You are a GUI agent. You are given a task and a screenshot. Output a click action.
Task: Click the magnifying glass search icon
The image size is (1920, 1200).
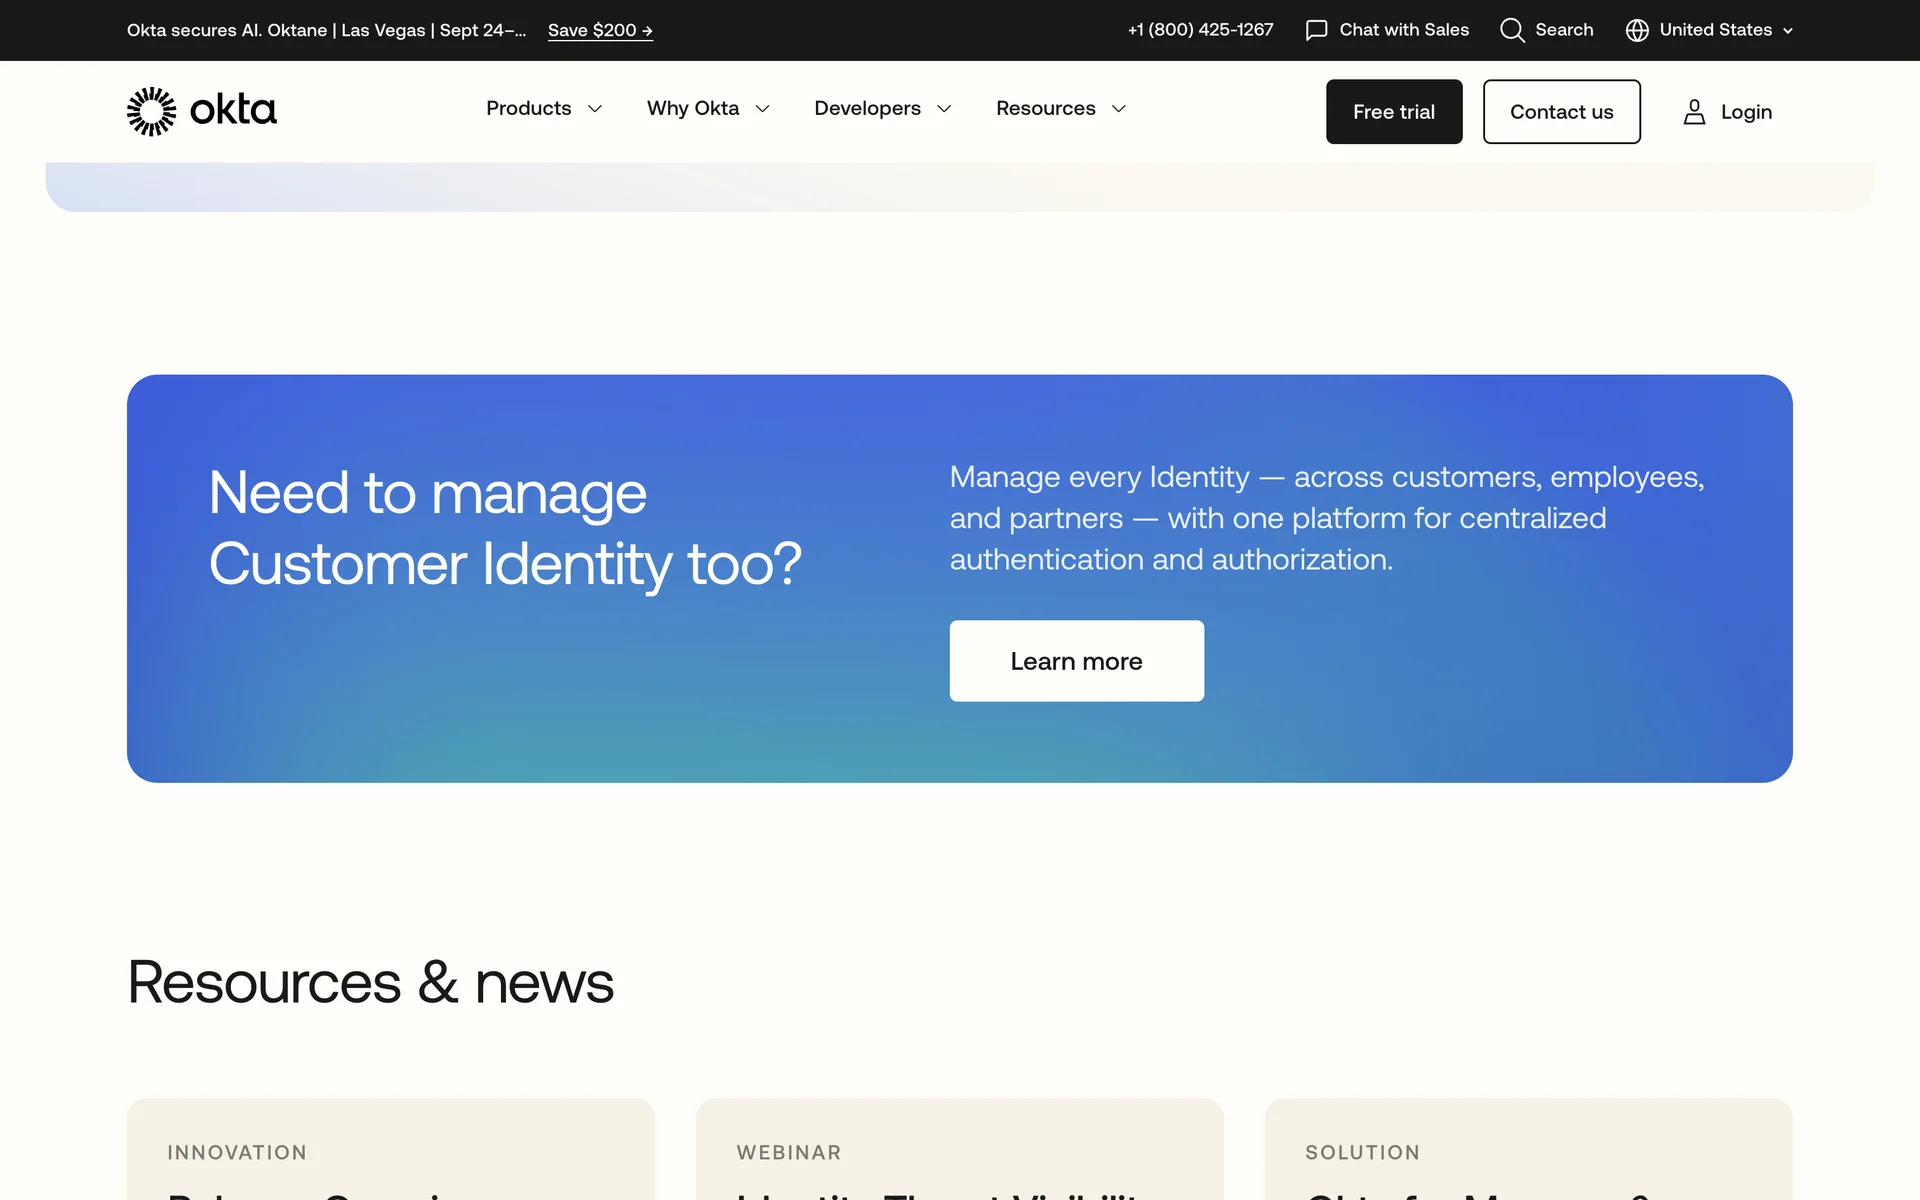(x=1512, y=30)
